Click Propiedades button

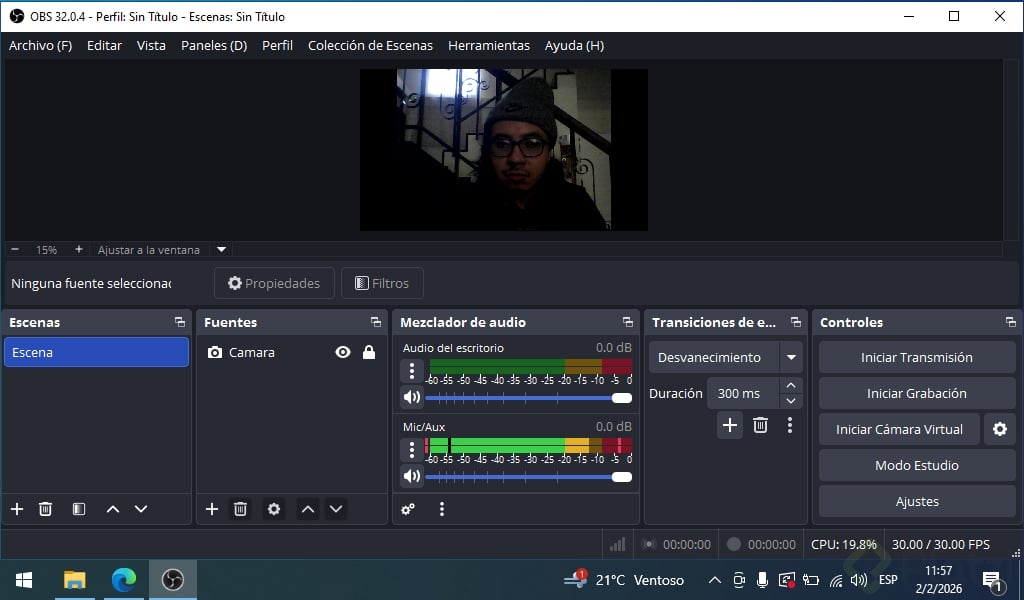tap(274, 283)
